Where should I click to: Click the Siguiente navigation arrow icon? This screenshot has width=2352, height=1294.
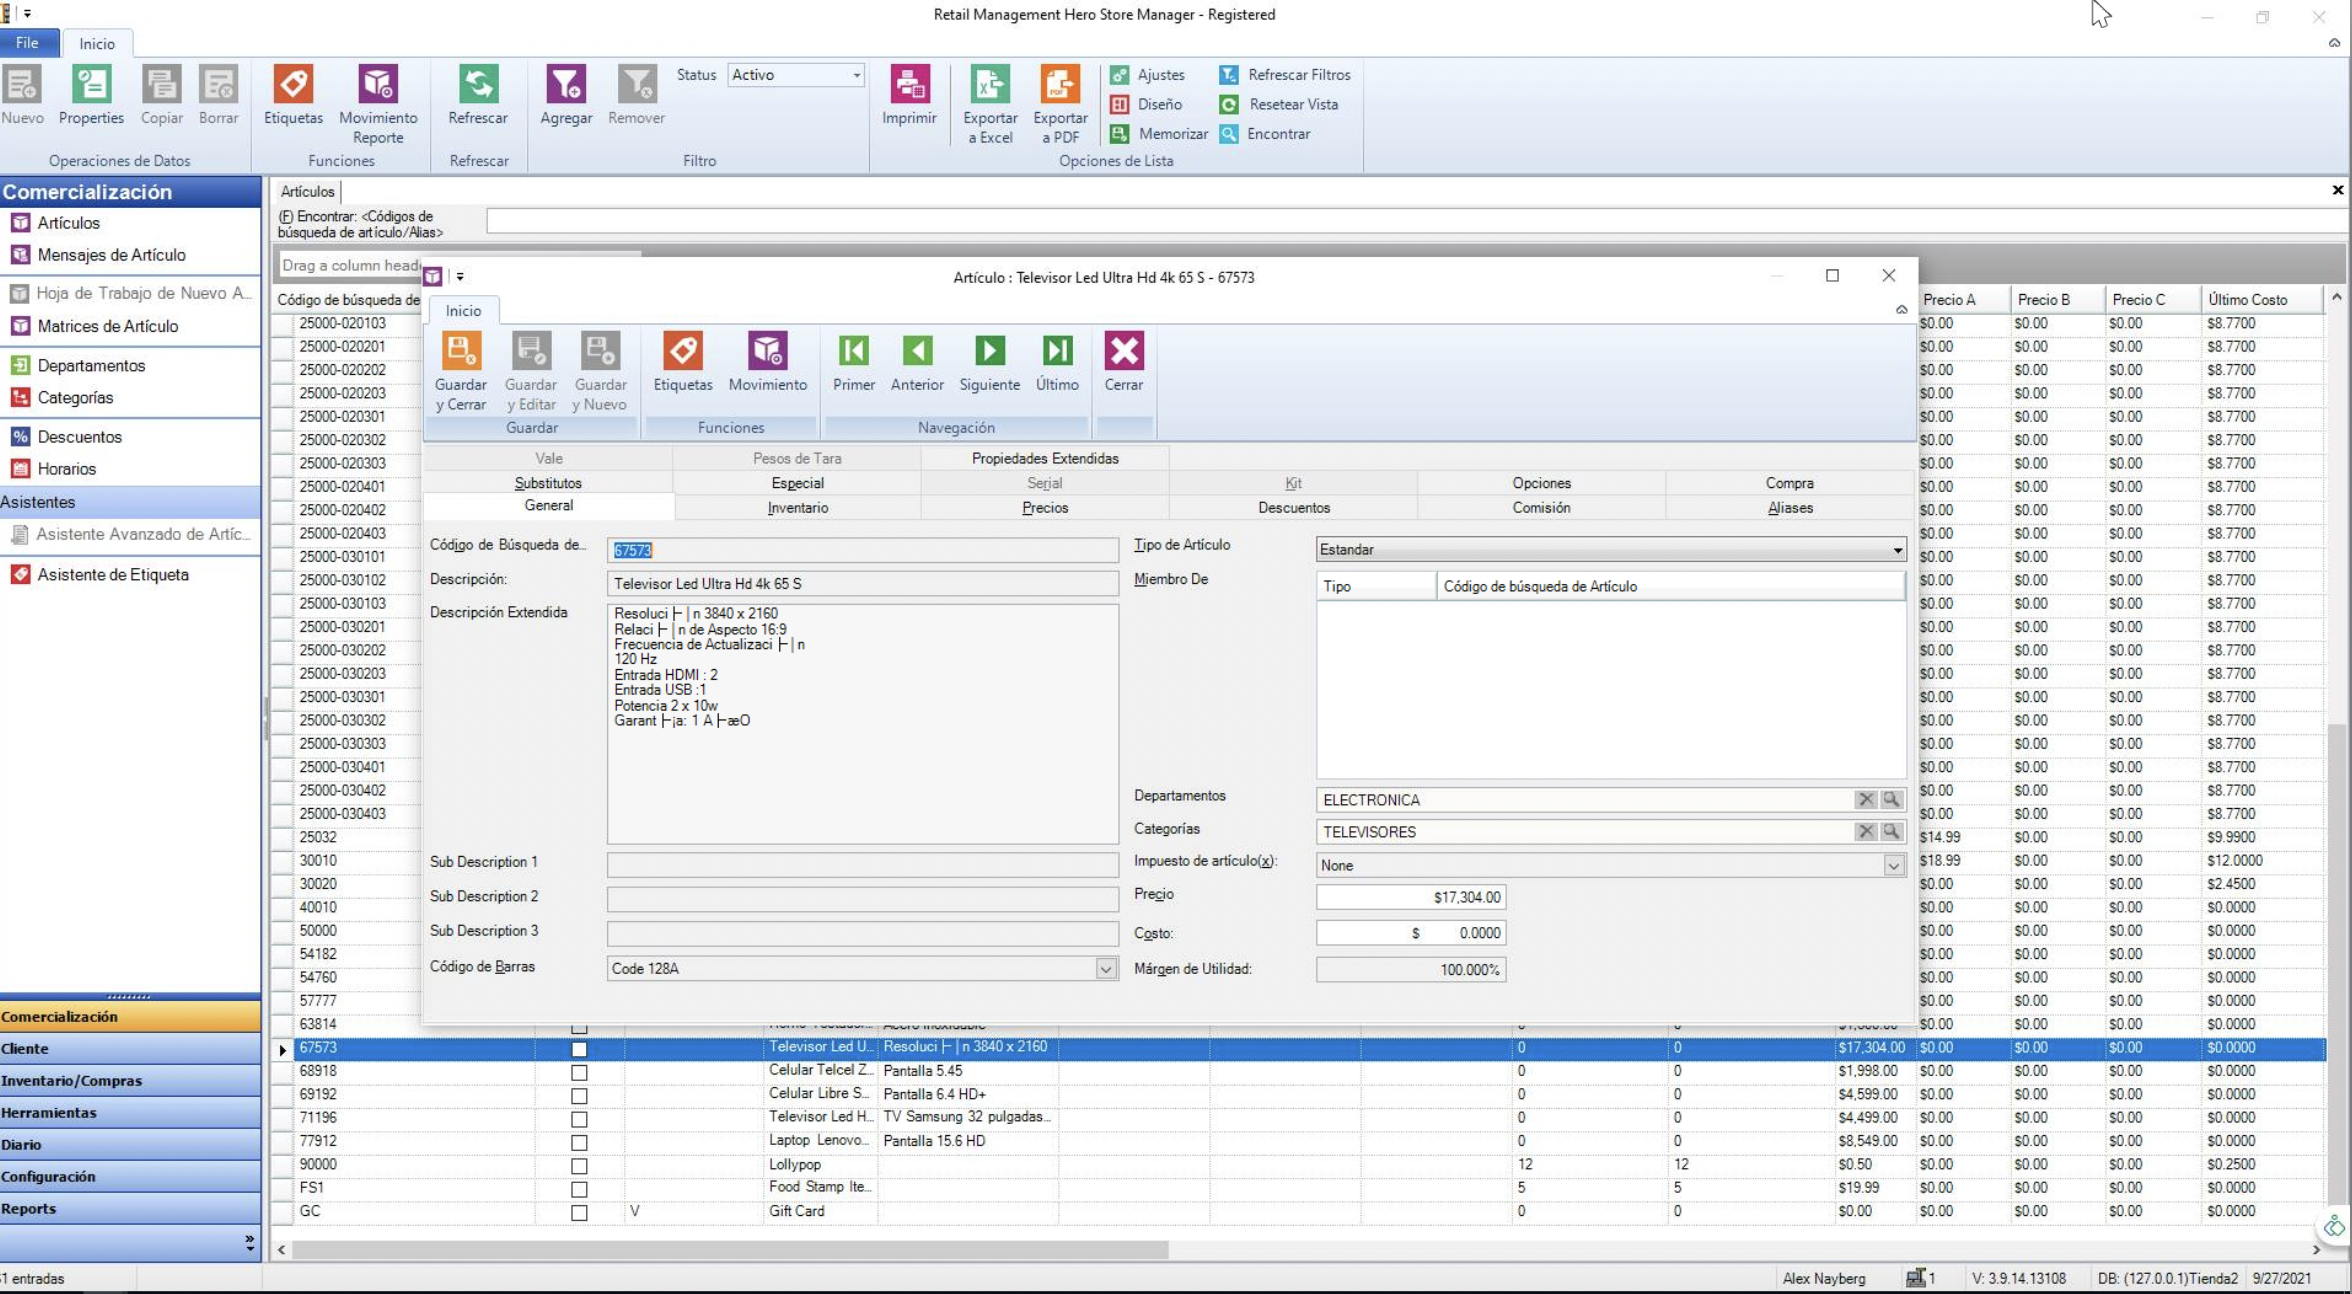tap(989, 352)
